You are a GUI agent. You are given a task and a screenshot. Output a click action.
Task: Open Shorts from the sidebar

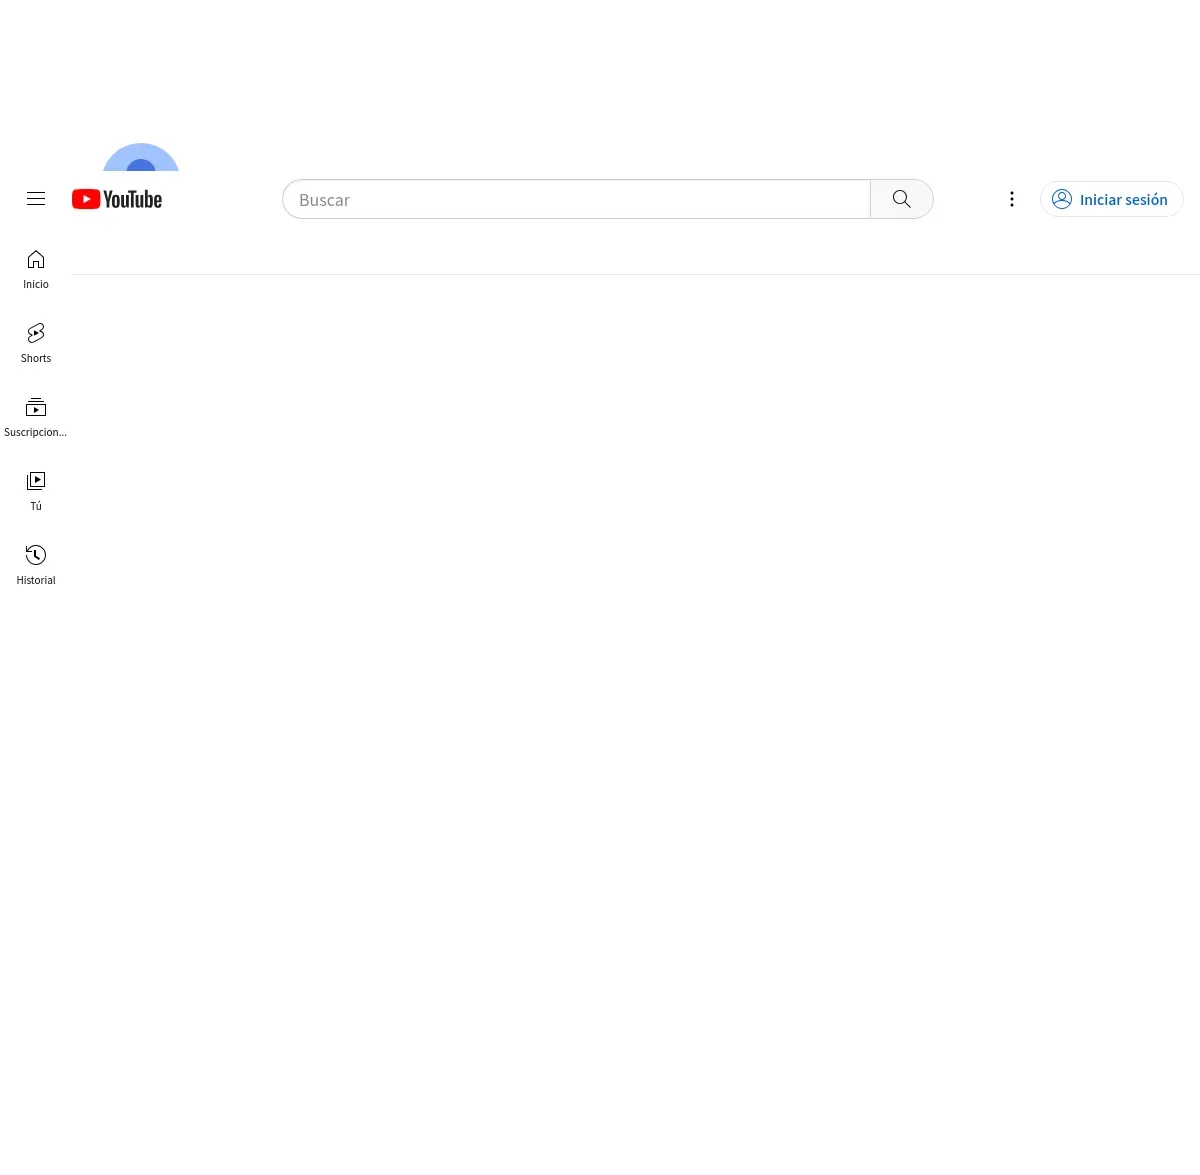(36, 344)
